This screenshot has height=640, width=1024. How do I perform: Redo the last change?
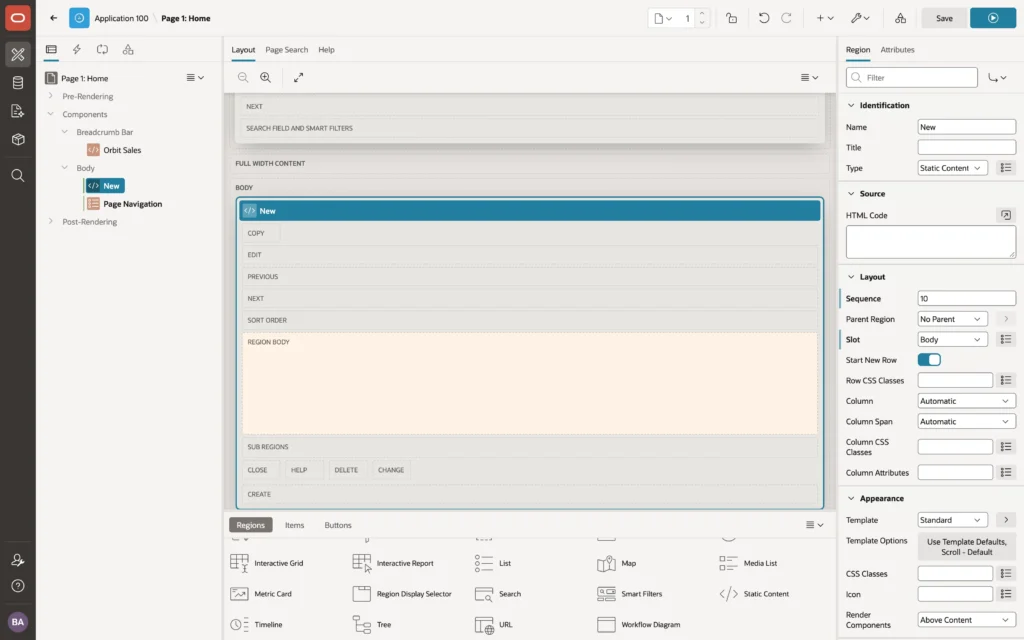pos(786,18)
